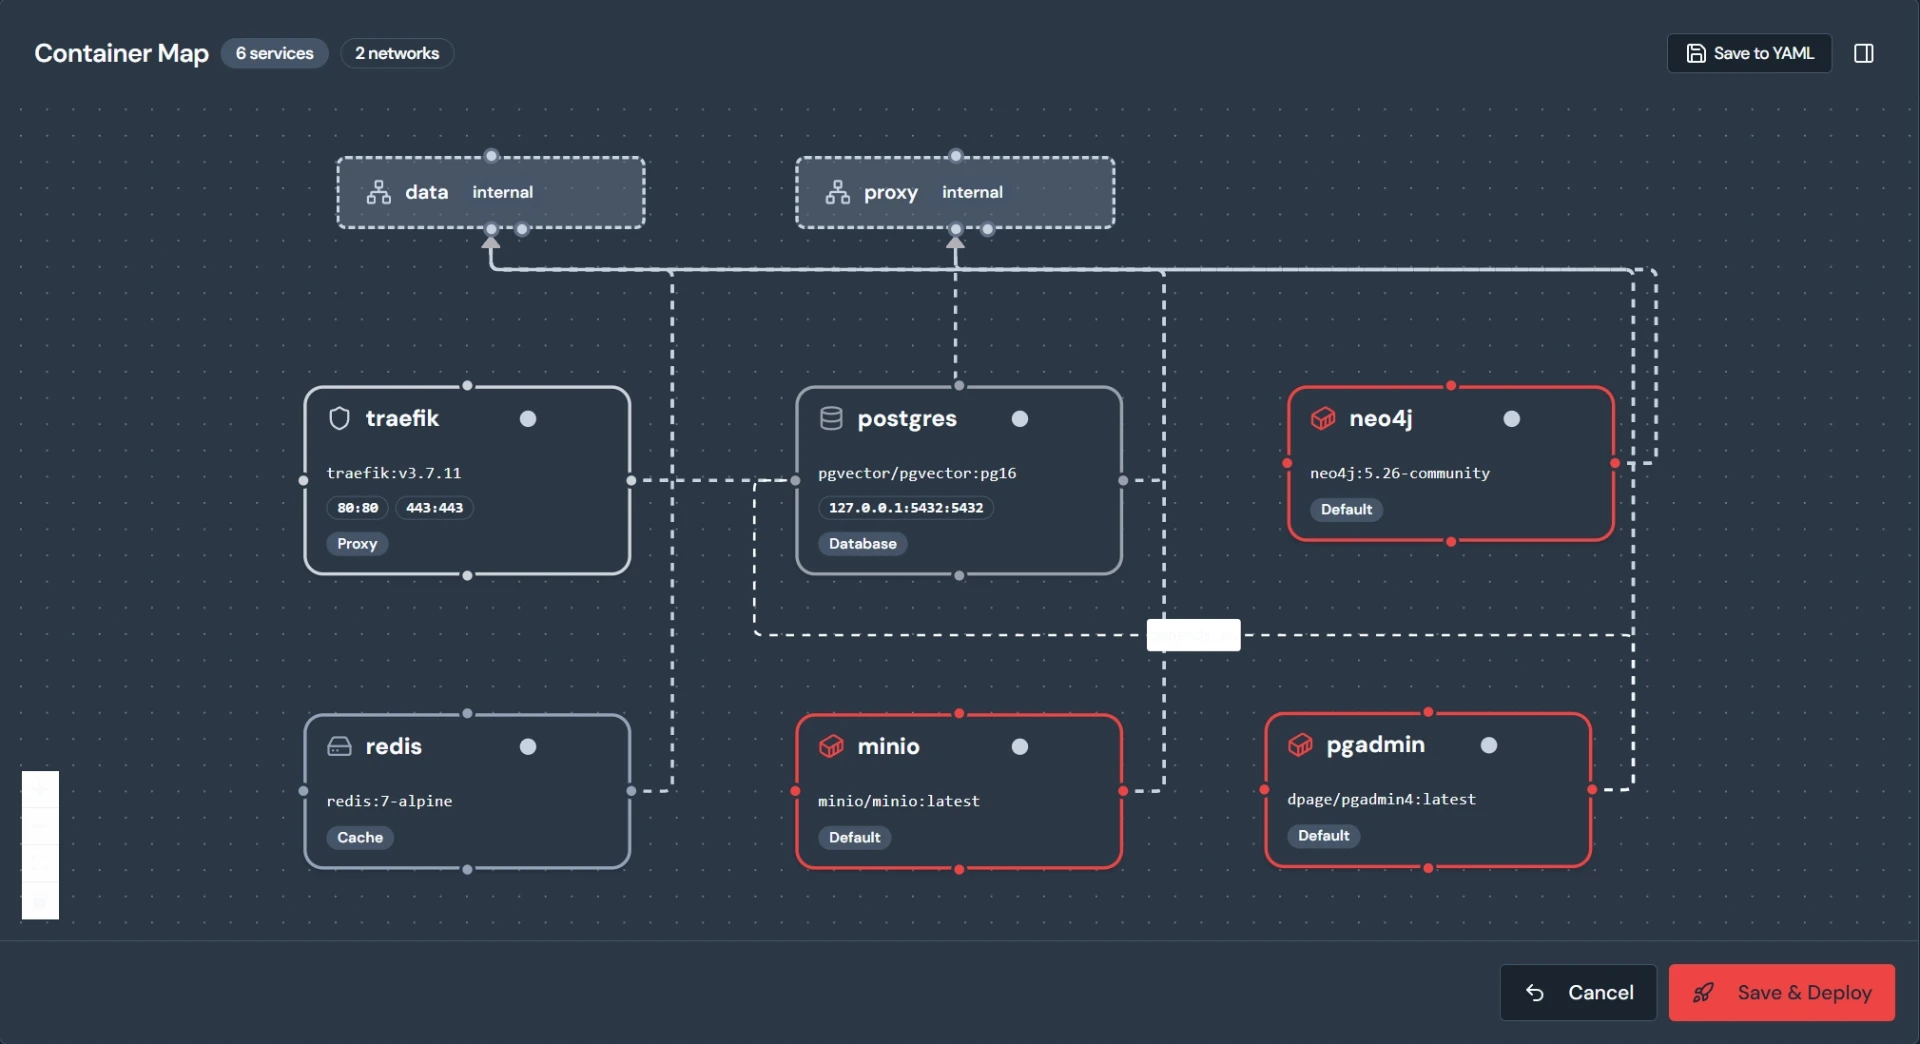
Task: Select the traefik service title
Action: [402, 418]
